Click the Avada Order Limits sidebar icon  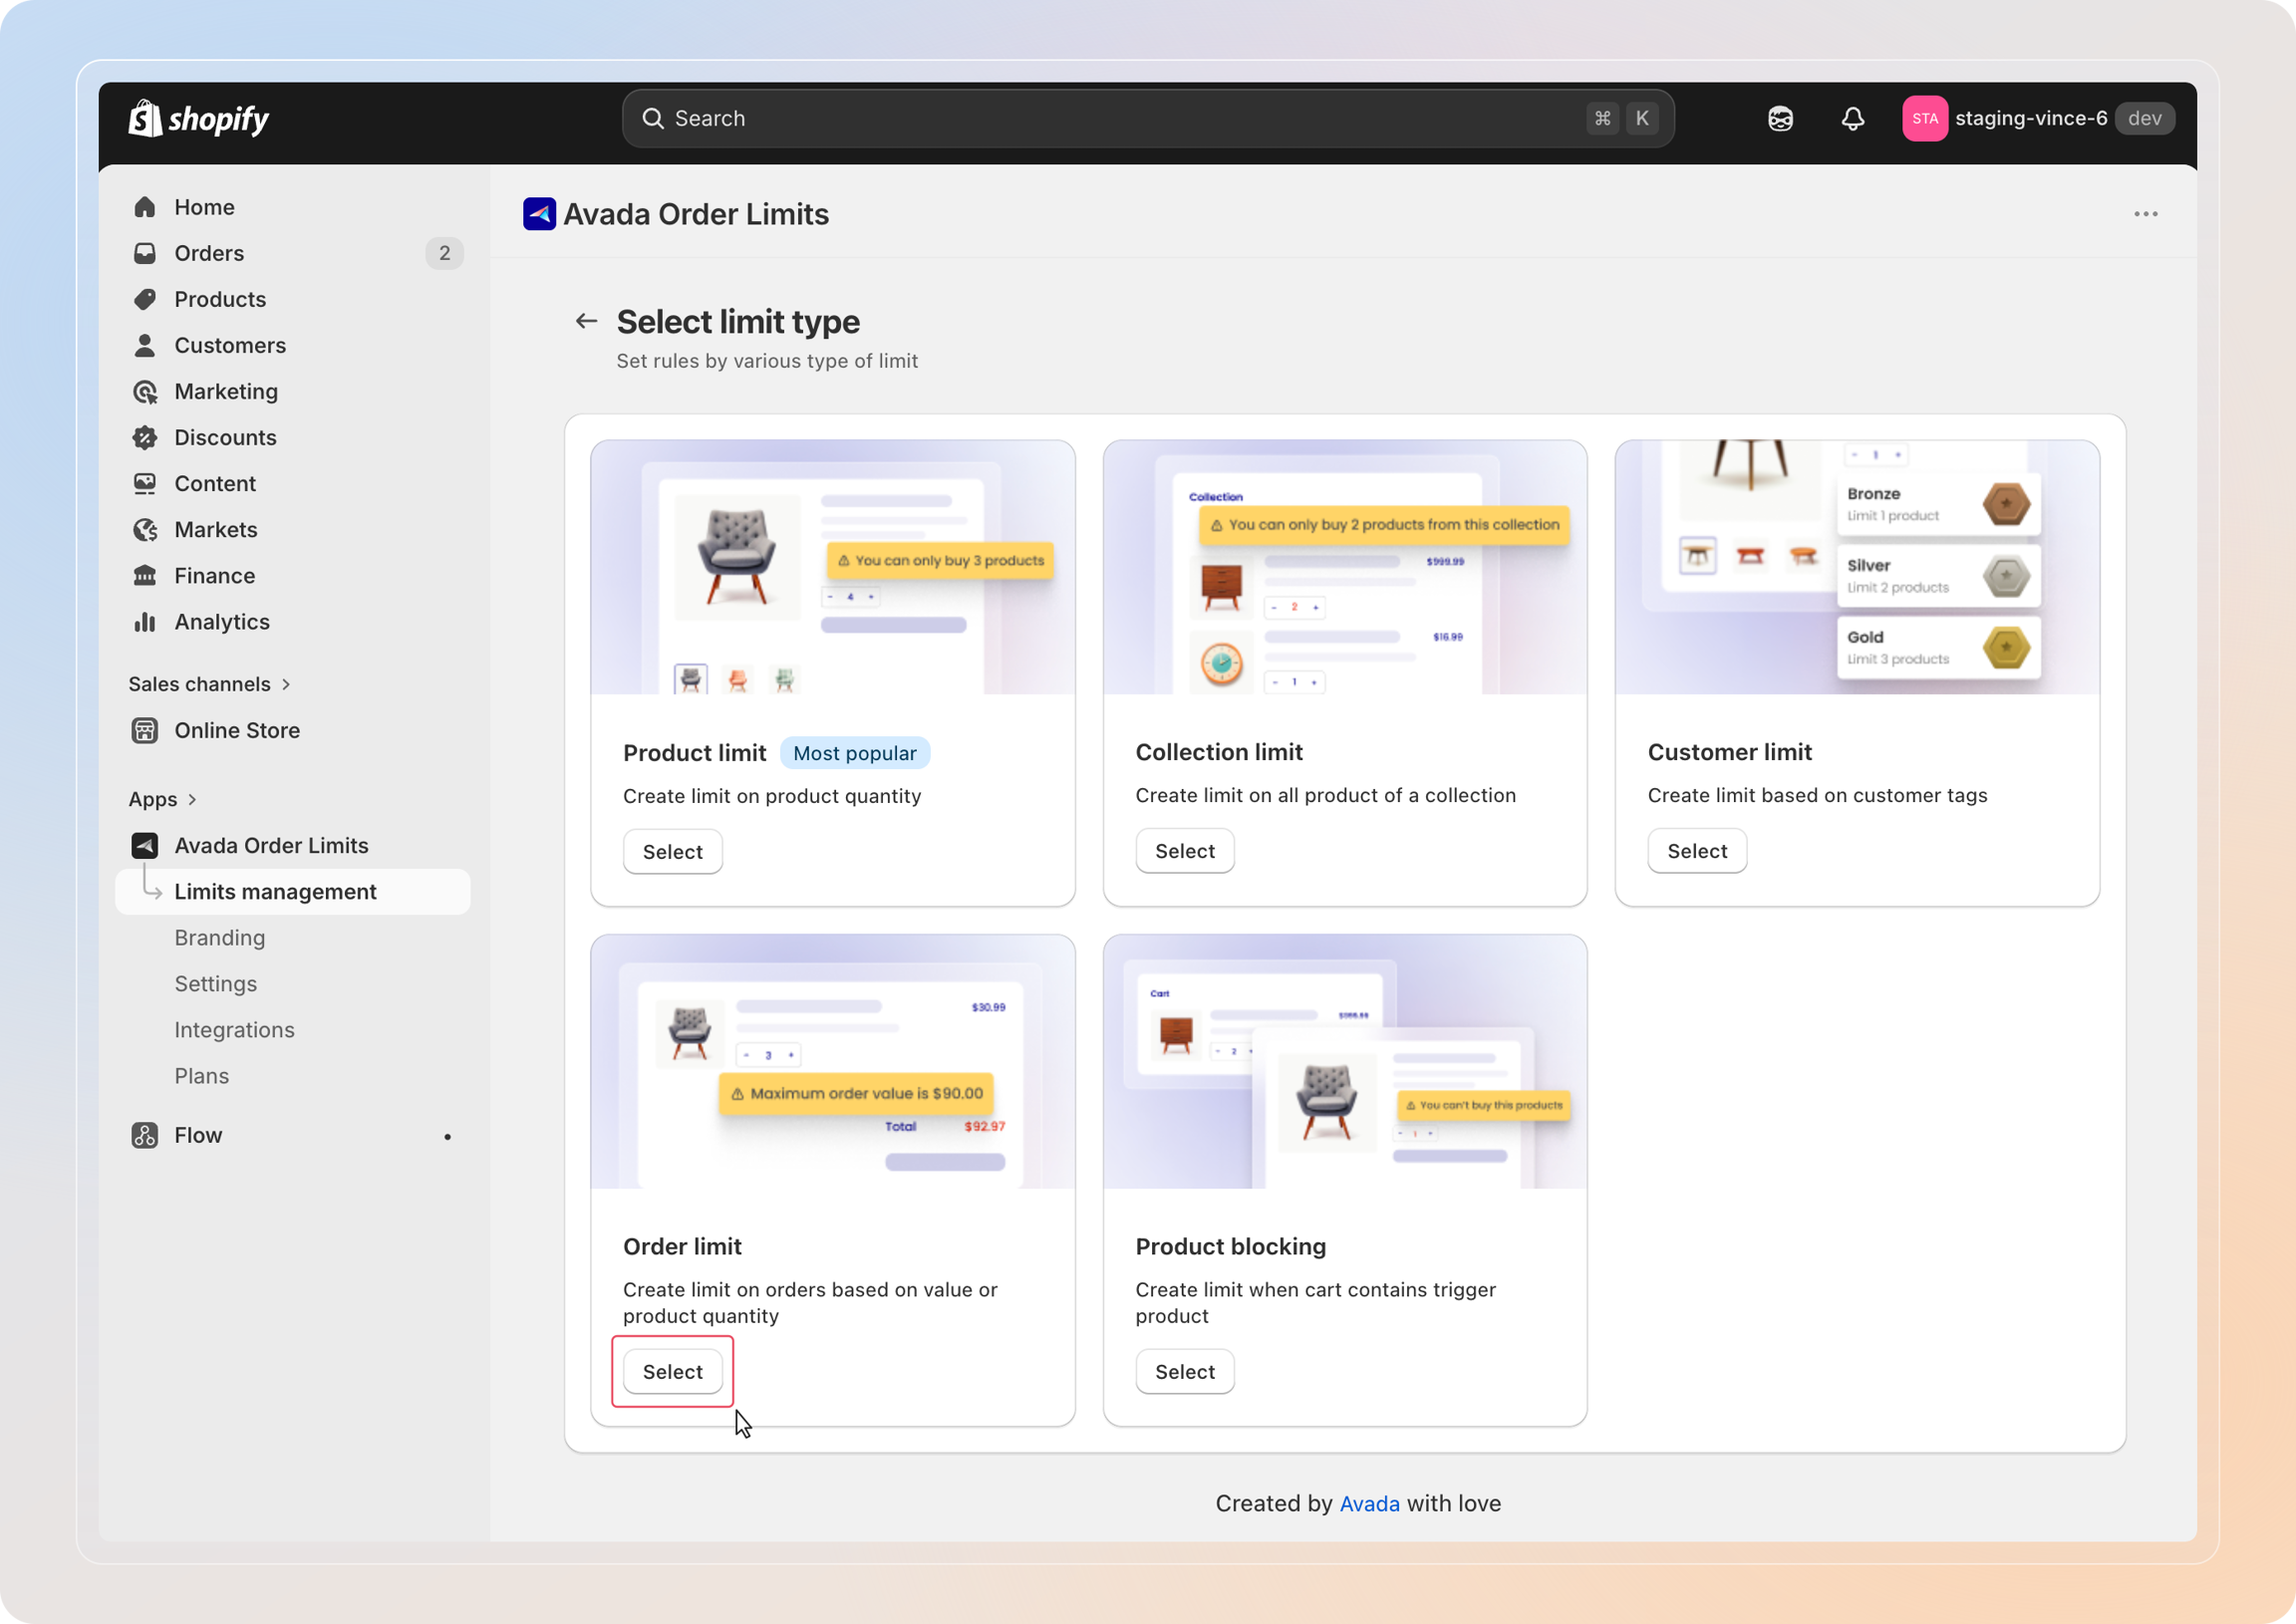(145, 845)
